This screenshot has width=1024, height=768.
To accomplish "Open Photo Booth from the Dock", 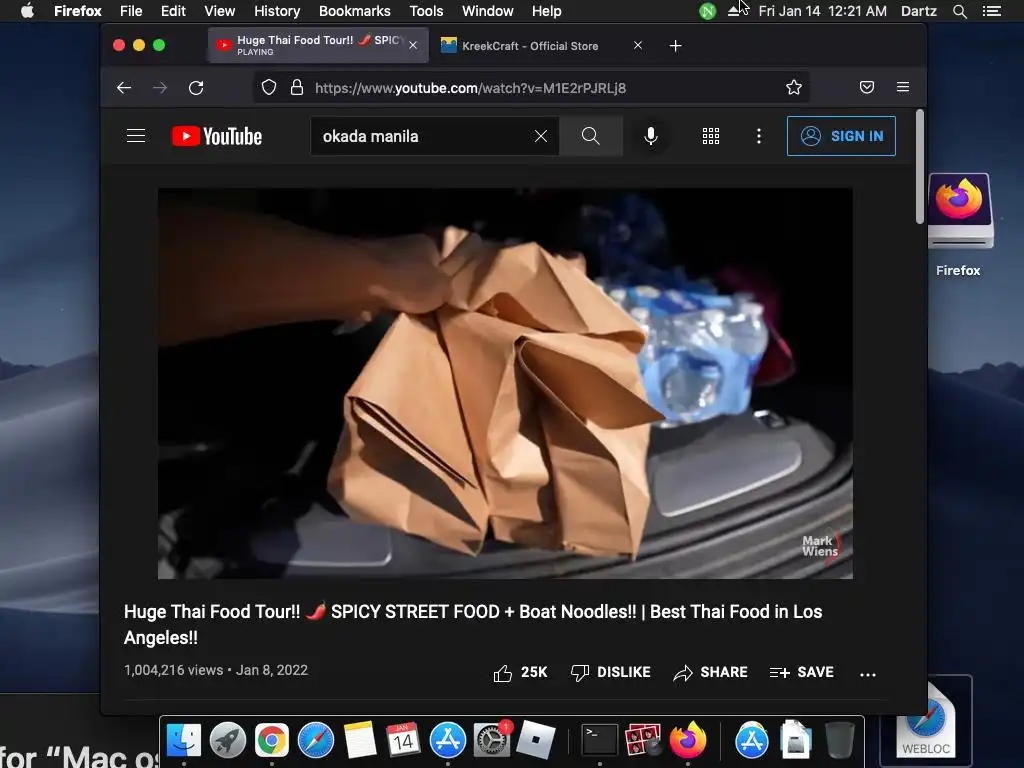I will (643, 740).
